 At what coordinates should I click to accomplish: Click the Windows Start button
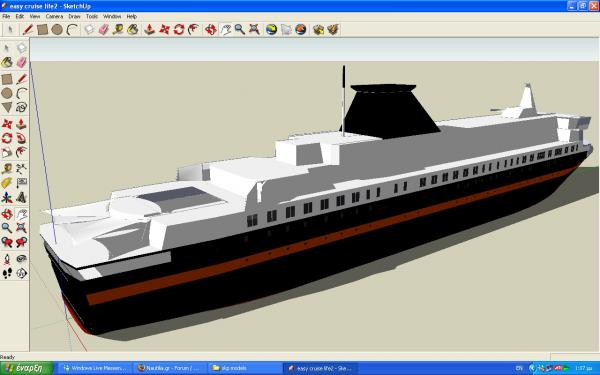(27, 368)
